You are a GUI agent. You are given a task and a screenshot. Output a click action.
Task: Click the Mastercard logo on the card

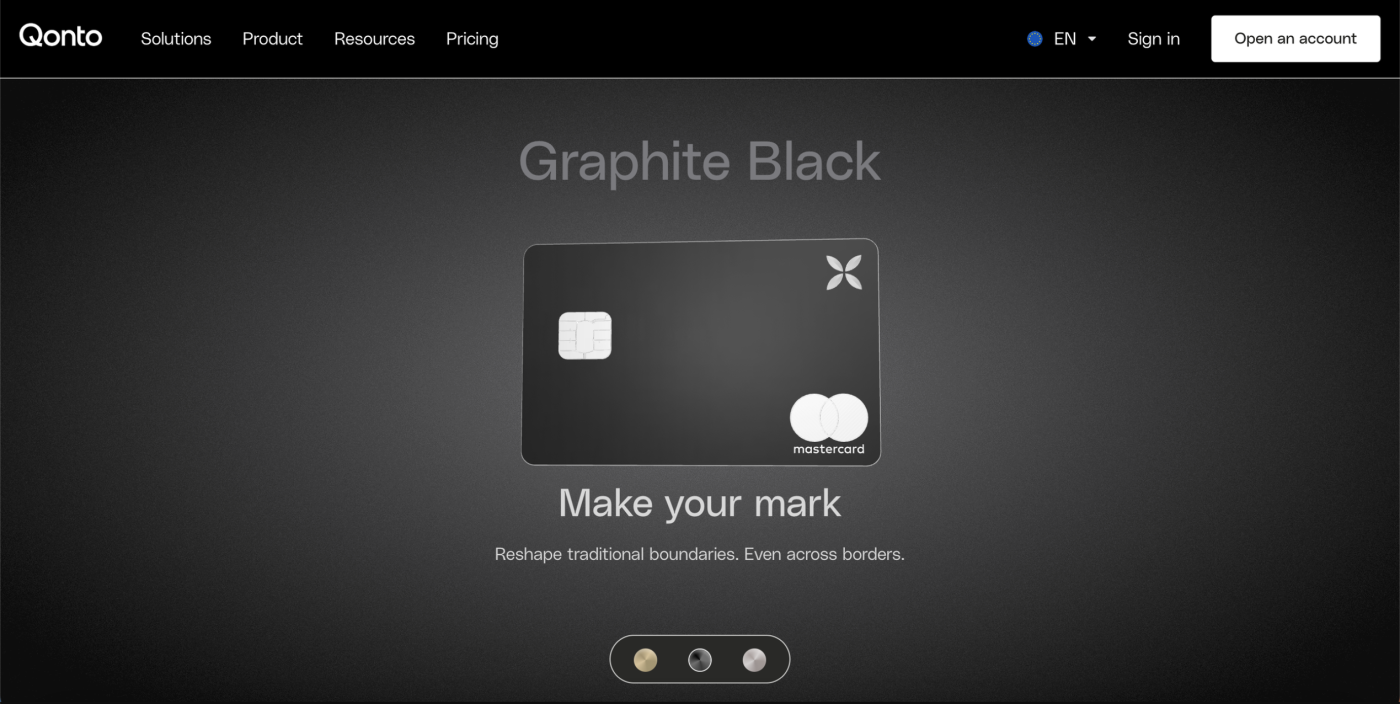(x=829, y=424)
